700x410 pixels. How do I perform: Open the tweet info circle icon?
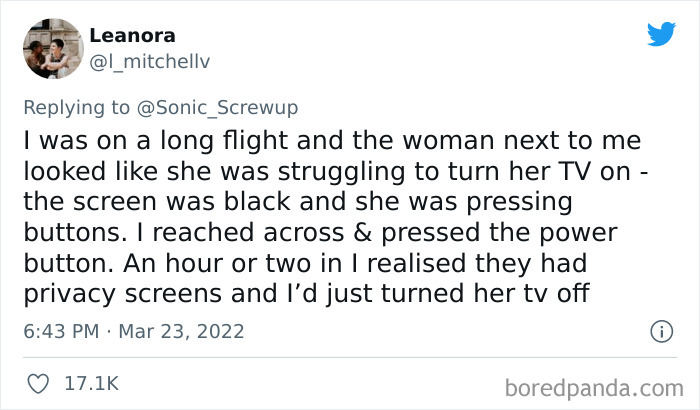(x=659, y=330)
